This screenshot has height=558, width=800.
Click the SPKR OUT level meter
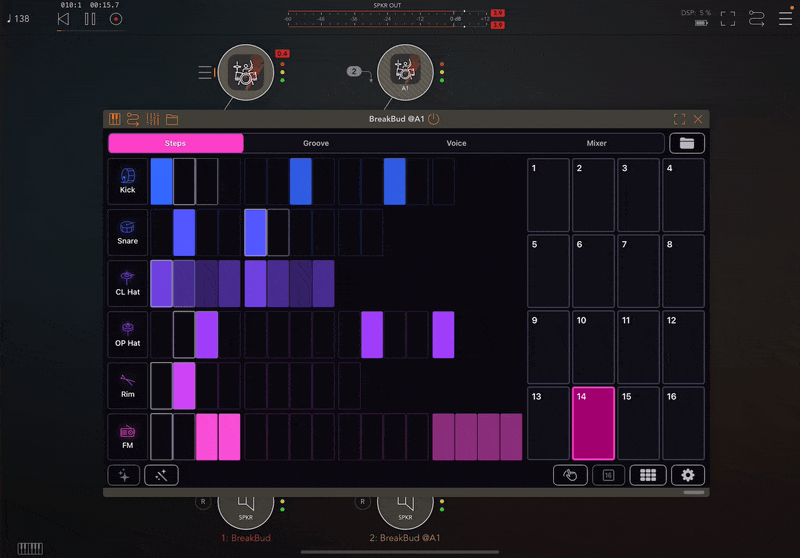388,19
